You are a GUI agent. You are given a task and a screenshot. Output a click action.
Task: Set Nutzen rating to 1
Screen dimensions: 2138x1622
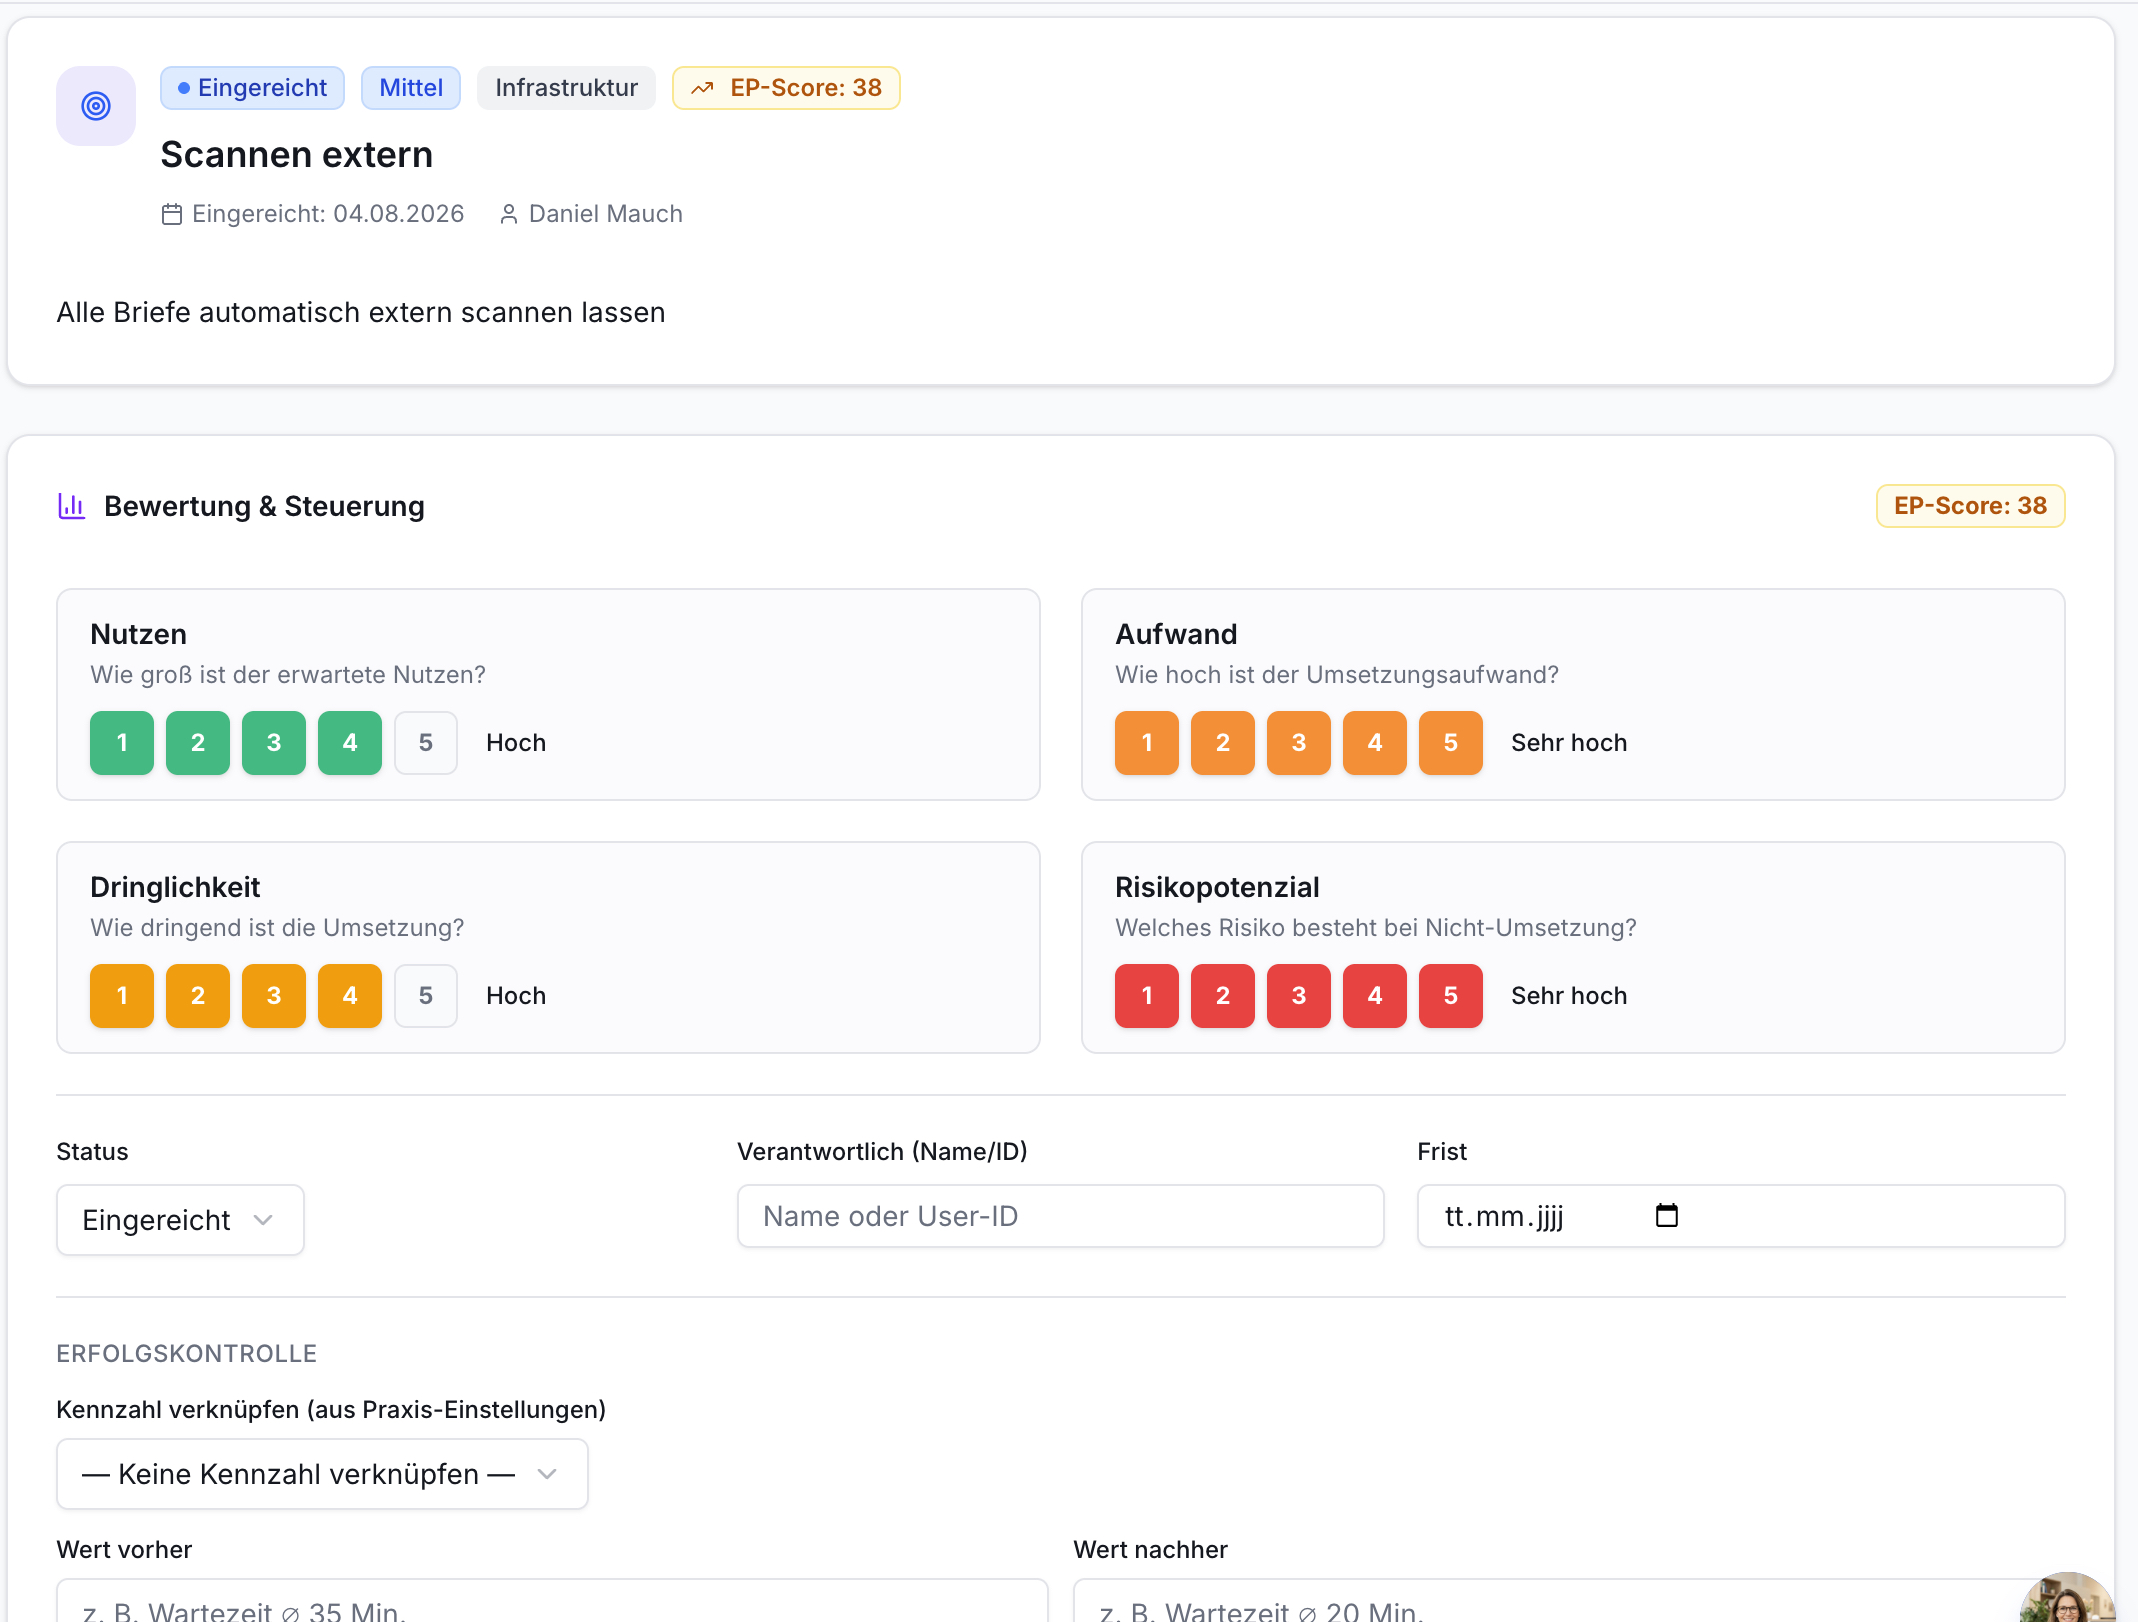tap(122, 743)
